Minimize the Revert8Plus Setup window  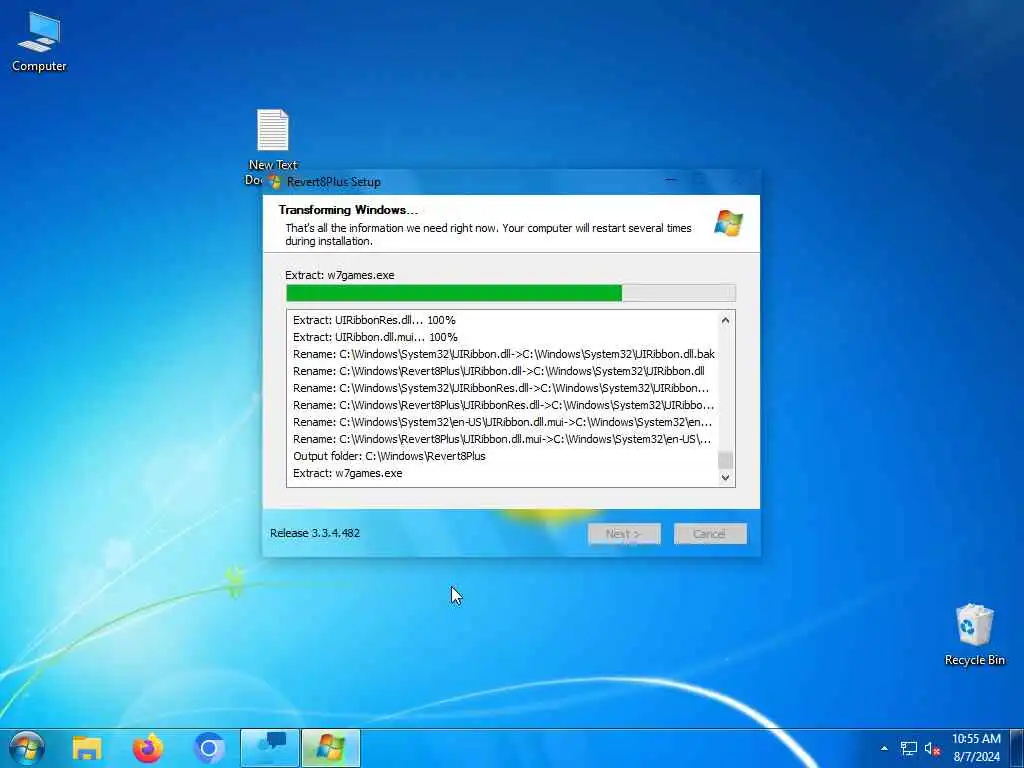point(671,181)
